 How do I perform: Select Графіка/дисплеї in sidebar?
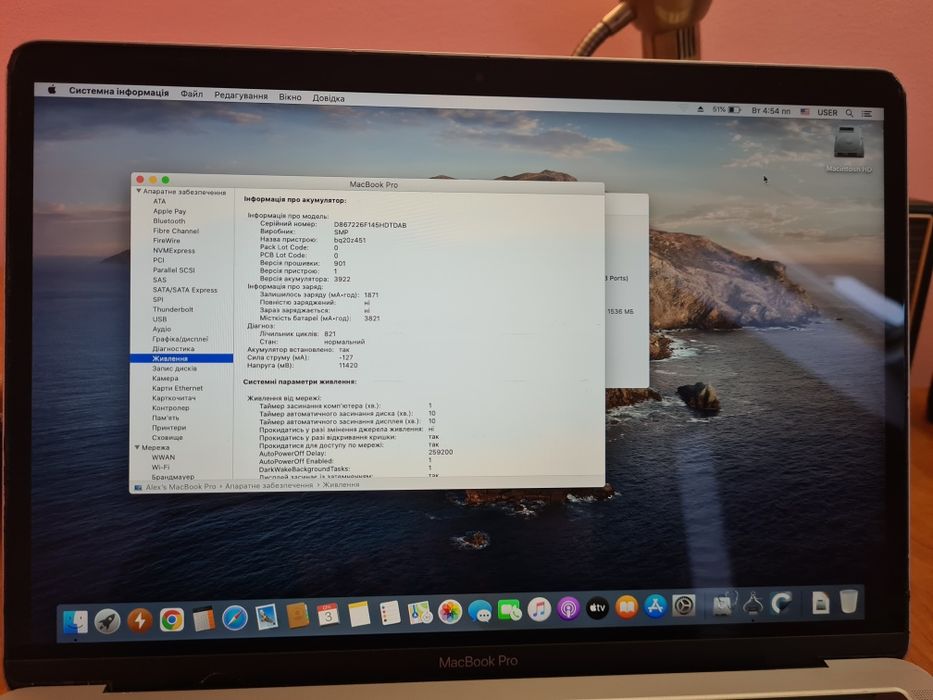[180, 339]
